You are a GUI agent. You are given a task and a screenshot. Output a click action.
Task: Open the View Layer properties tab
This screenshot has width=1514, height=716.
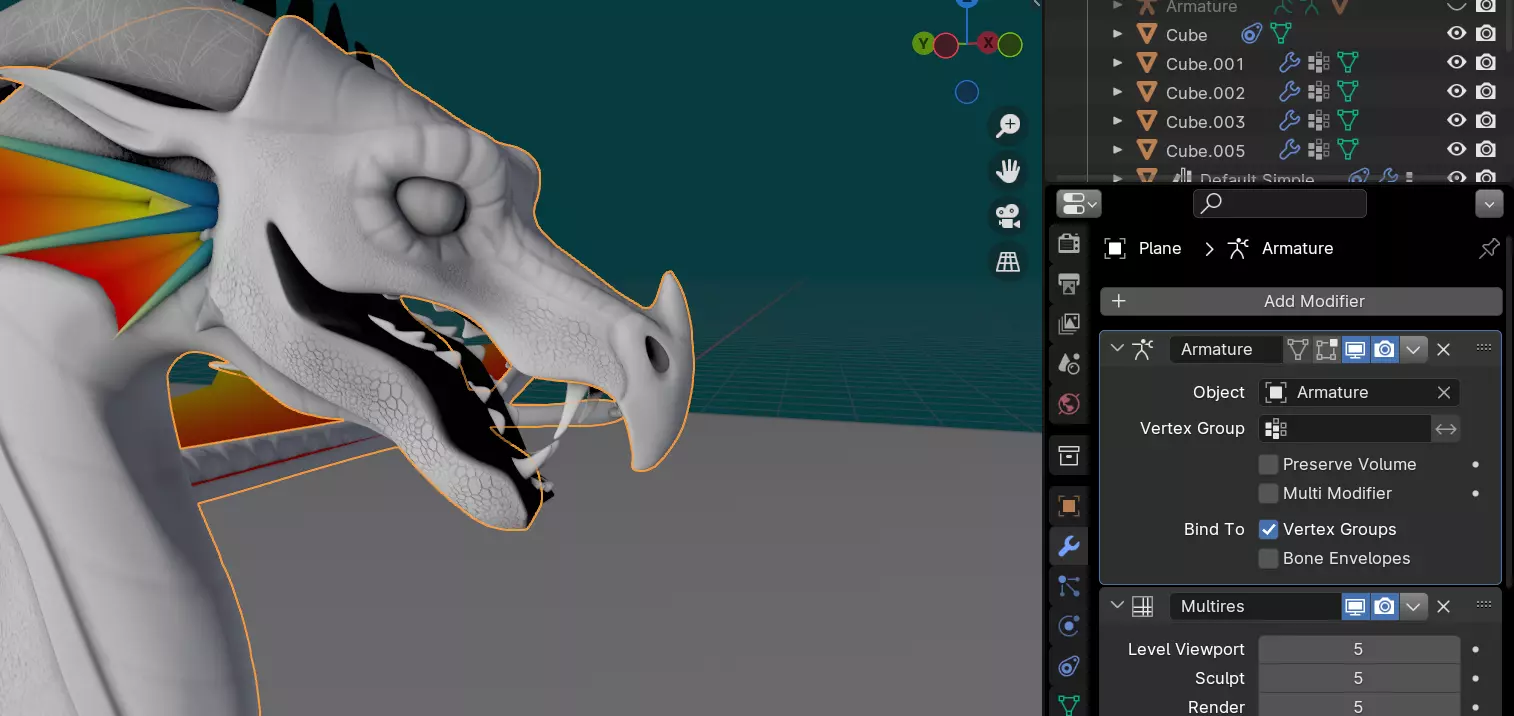click(x=1069, y=324)
